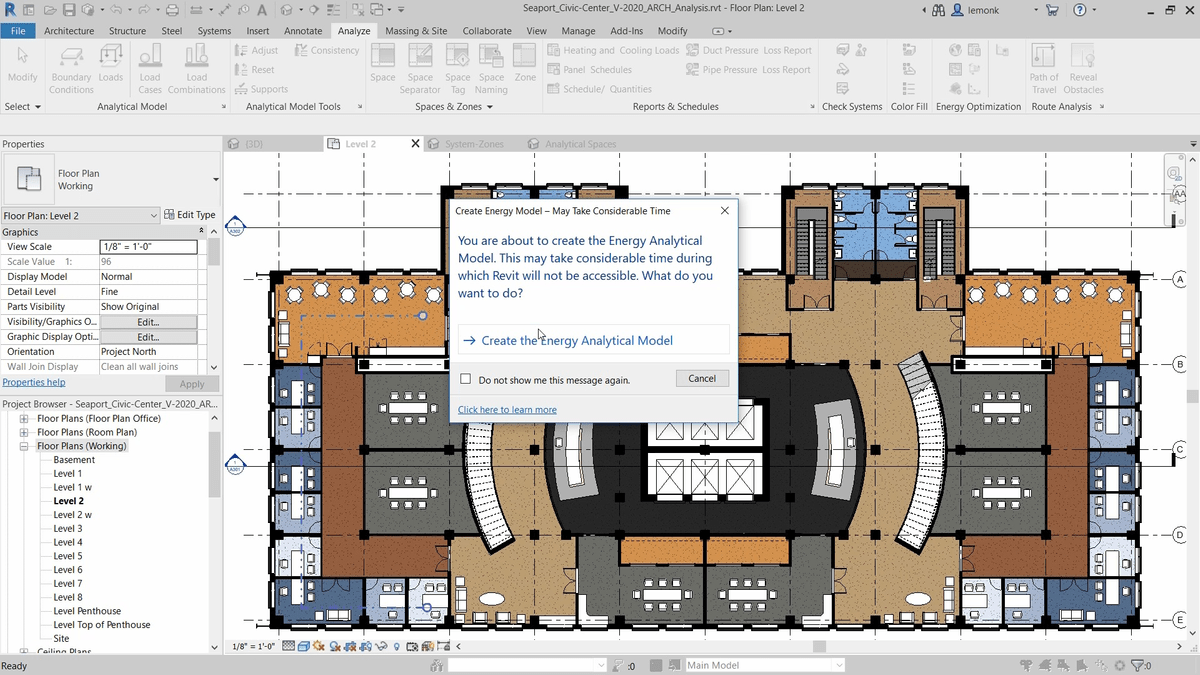Select the Reveal Obstacles tool
Screen dimensions: 1200x675
click(x=1083, y=68)
